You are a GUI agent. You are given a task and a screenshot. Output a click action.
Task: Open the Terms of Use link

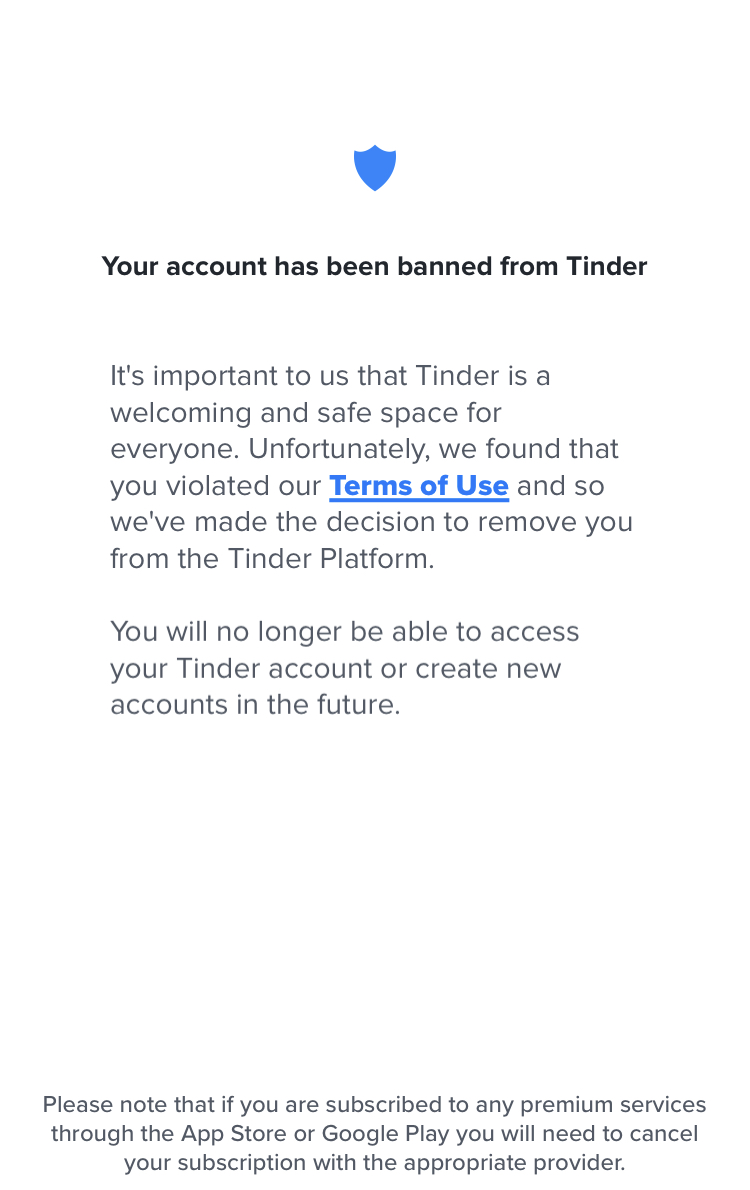click(419, 486)
